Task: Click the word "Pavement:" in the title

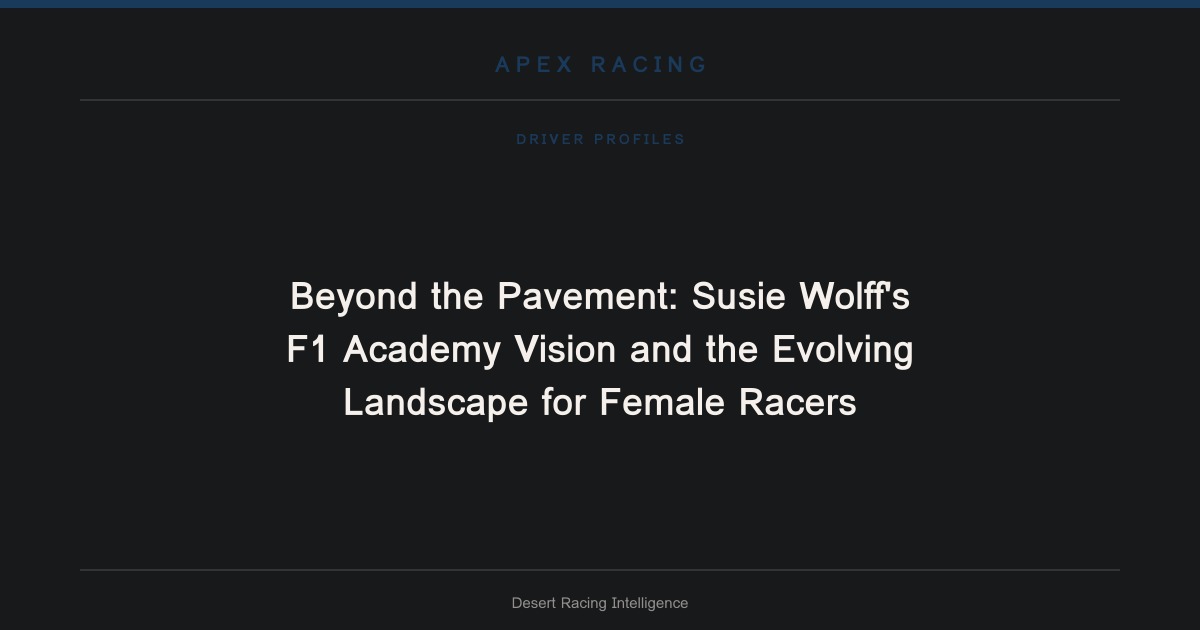Action: tap(589, 297)
